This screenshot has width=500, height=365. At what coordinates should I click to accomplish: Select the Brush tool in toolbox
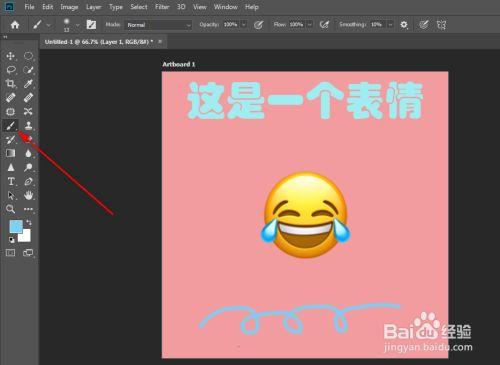pyautogui.click(x=10, y=126)
